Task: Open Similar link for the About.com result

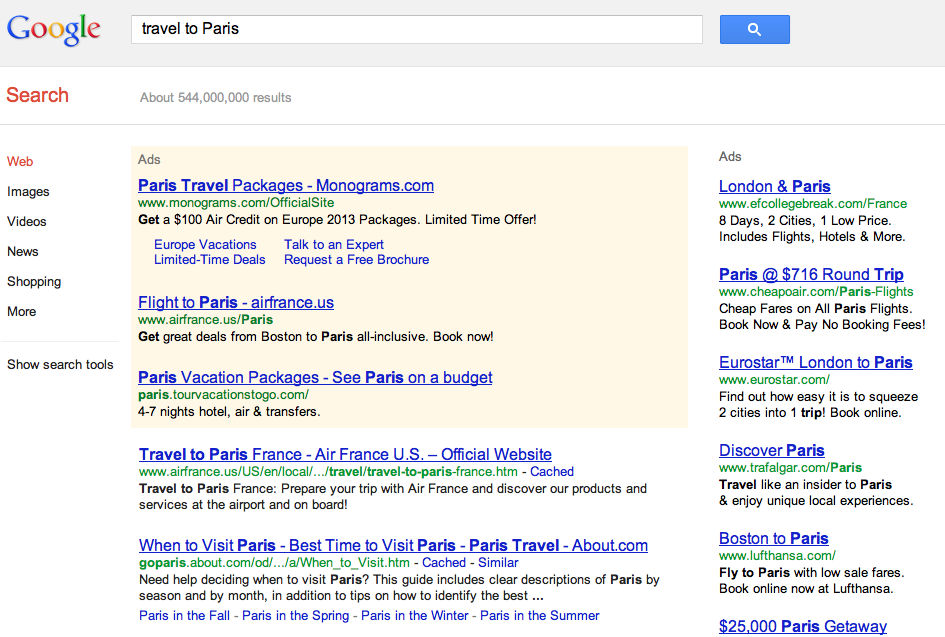Action: coord(498,563)
